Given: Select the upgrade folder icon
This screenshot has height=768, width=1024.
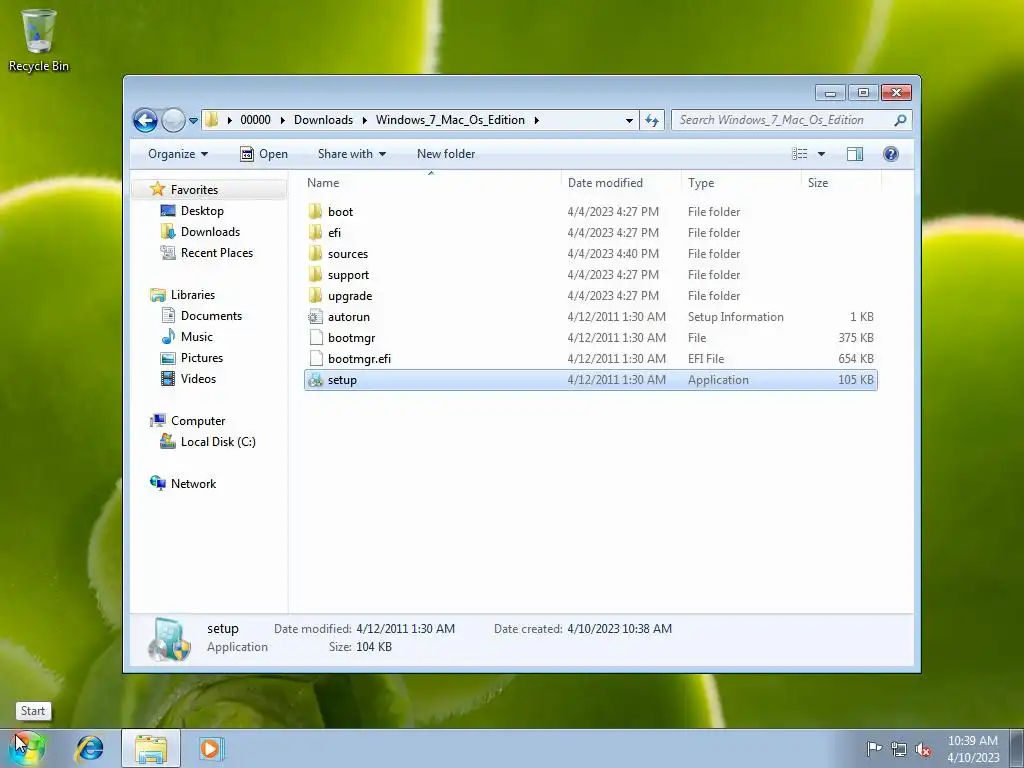Looking at the screenshot, I should (x=315, y=295).
